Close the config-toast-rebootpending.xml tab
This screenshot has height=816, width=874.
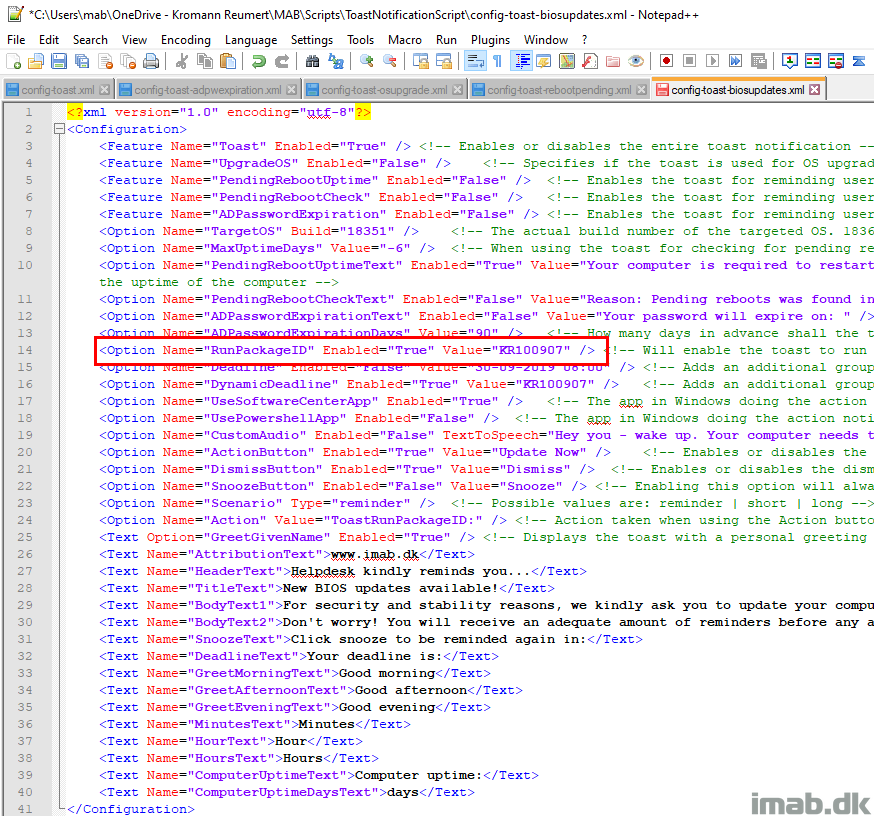[x=642, y=90]
